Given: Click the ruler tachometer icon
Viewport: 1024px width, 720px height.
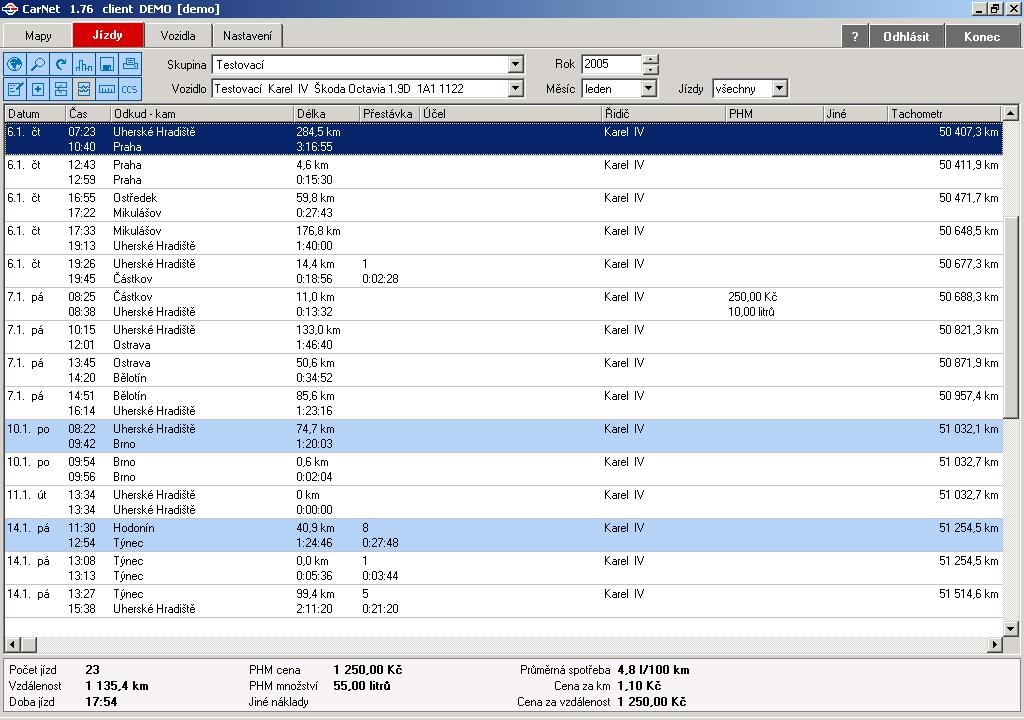Looking at the screenshot, I should click(106, 88).
